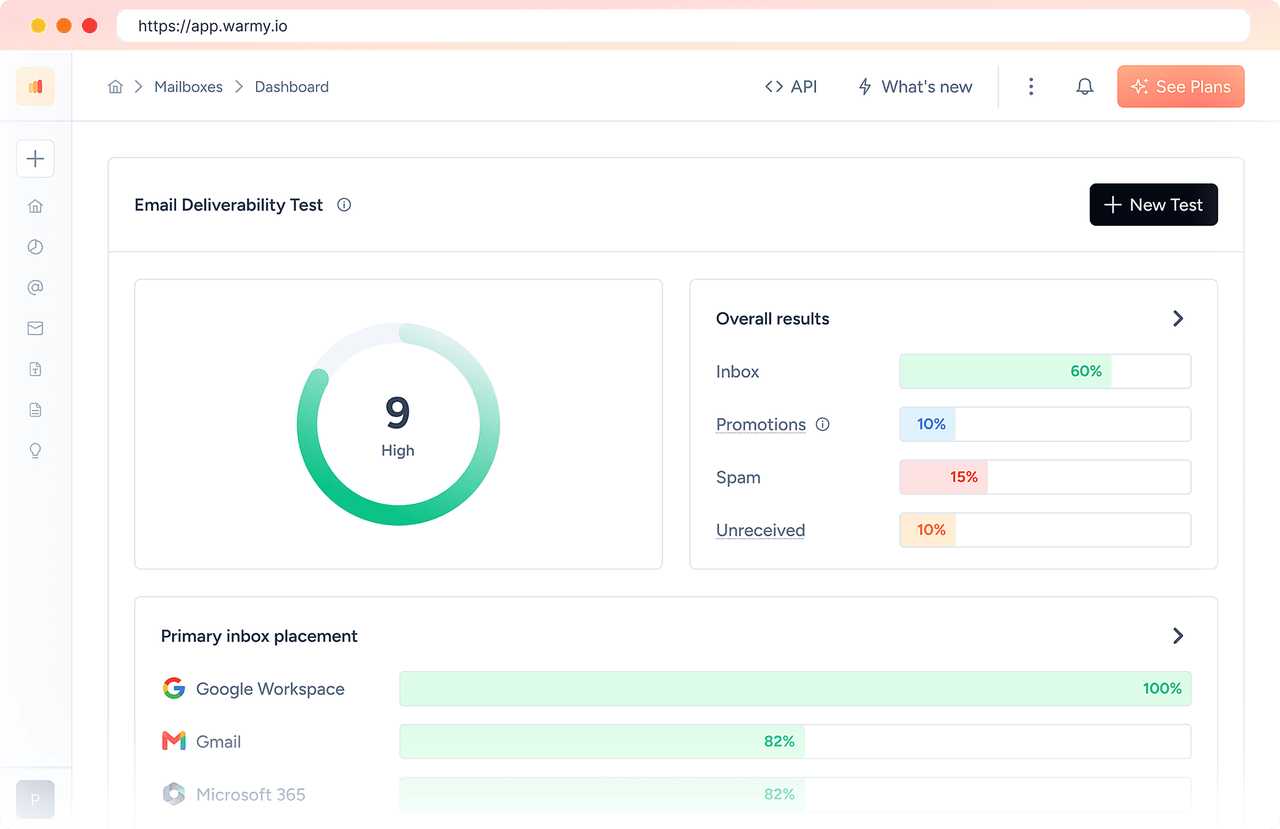This screenshot has height=829, width=1280.
Task: Open the document upload sidebar icon
Action: [35, 369]
